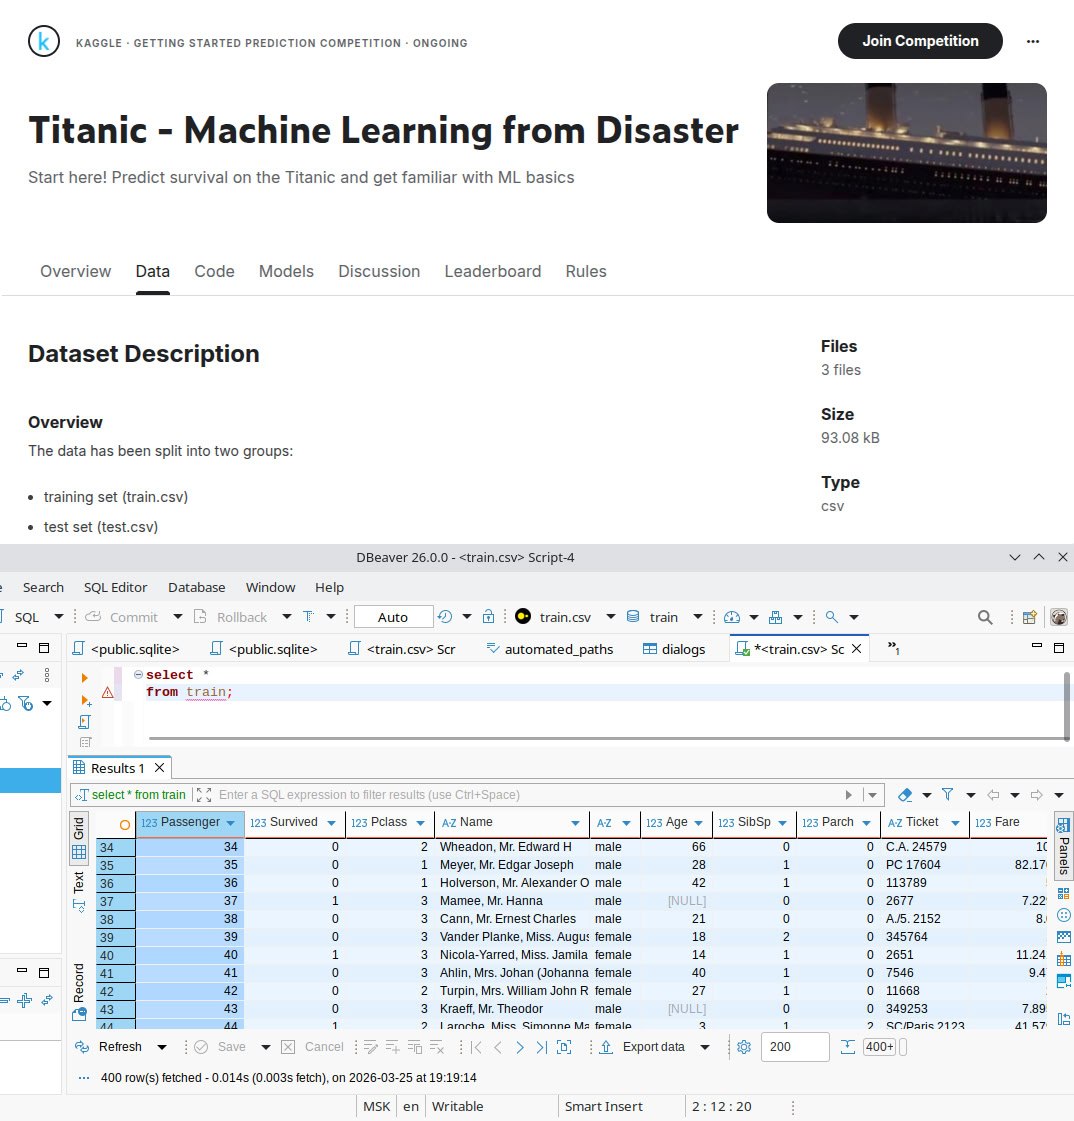This screenshot has width=1074, height=1121.
Task: Switch results view to Text mode
Action: pyautogui.click(x=79, y=883)
